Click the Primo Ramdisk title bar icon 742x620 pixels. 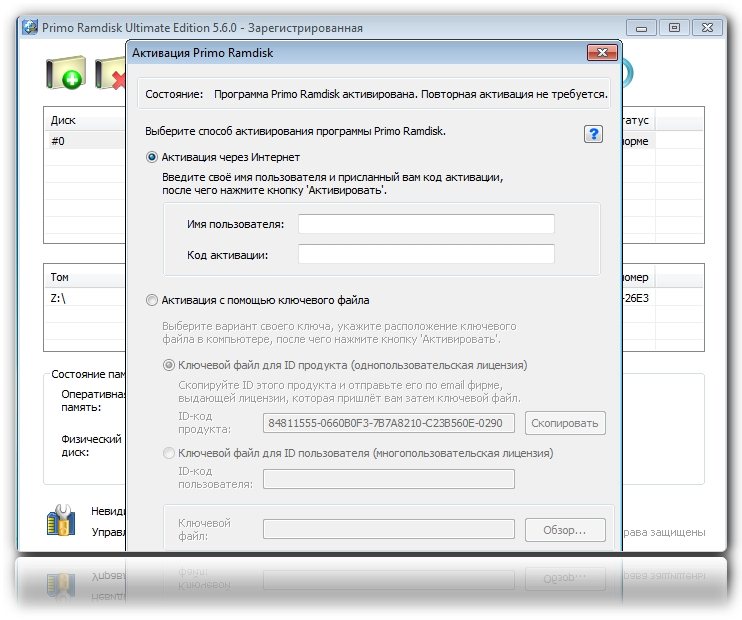point(30,28)
